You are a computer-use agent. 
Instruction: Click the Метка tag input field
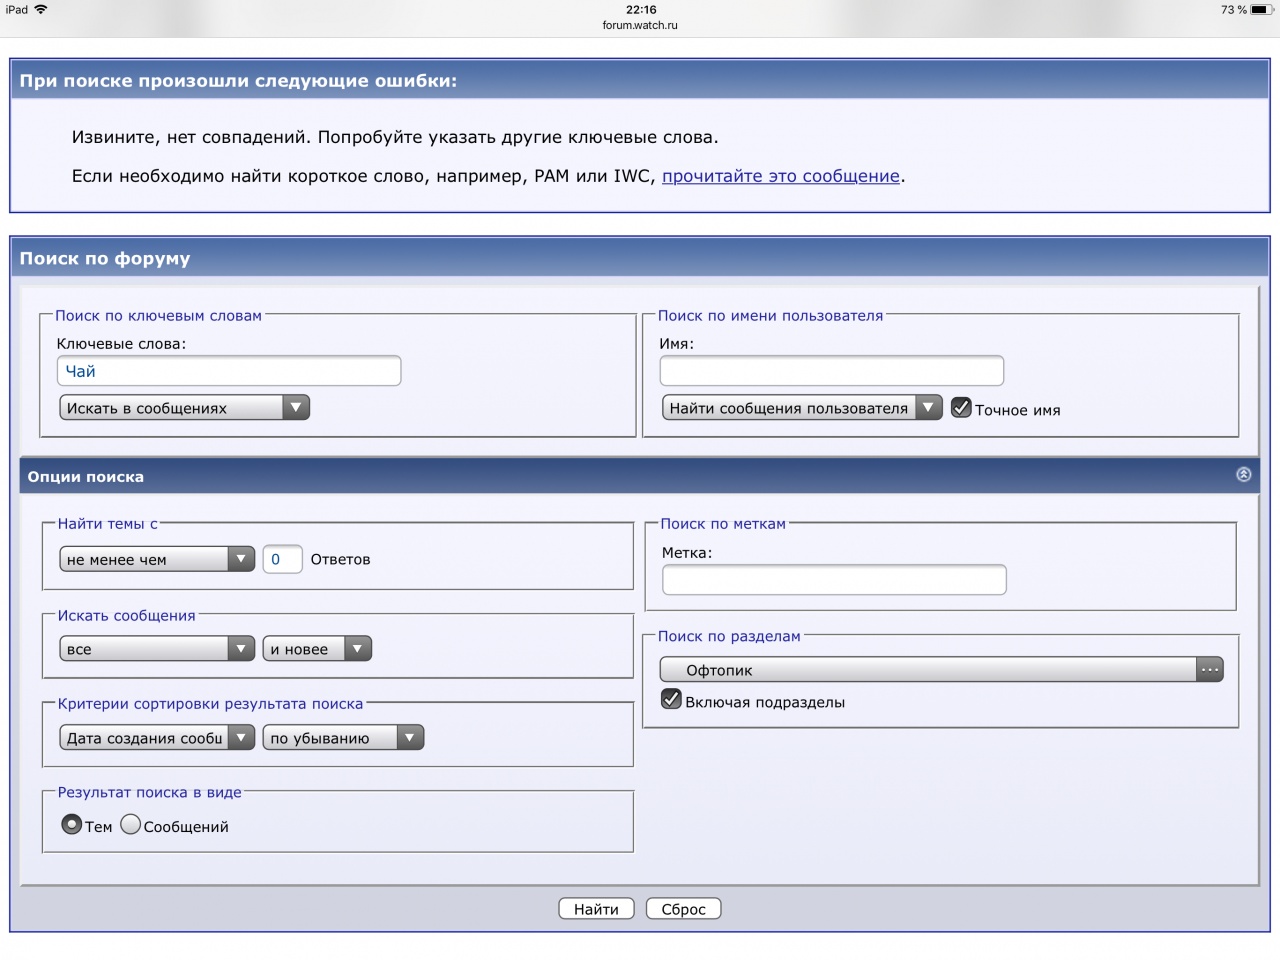point(834,580)
